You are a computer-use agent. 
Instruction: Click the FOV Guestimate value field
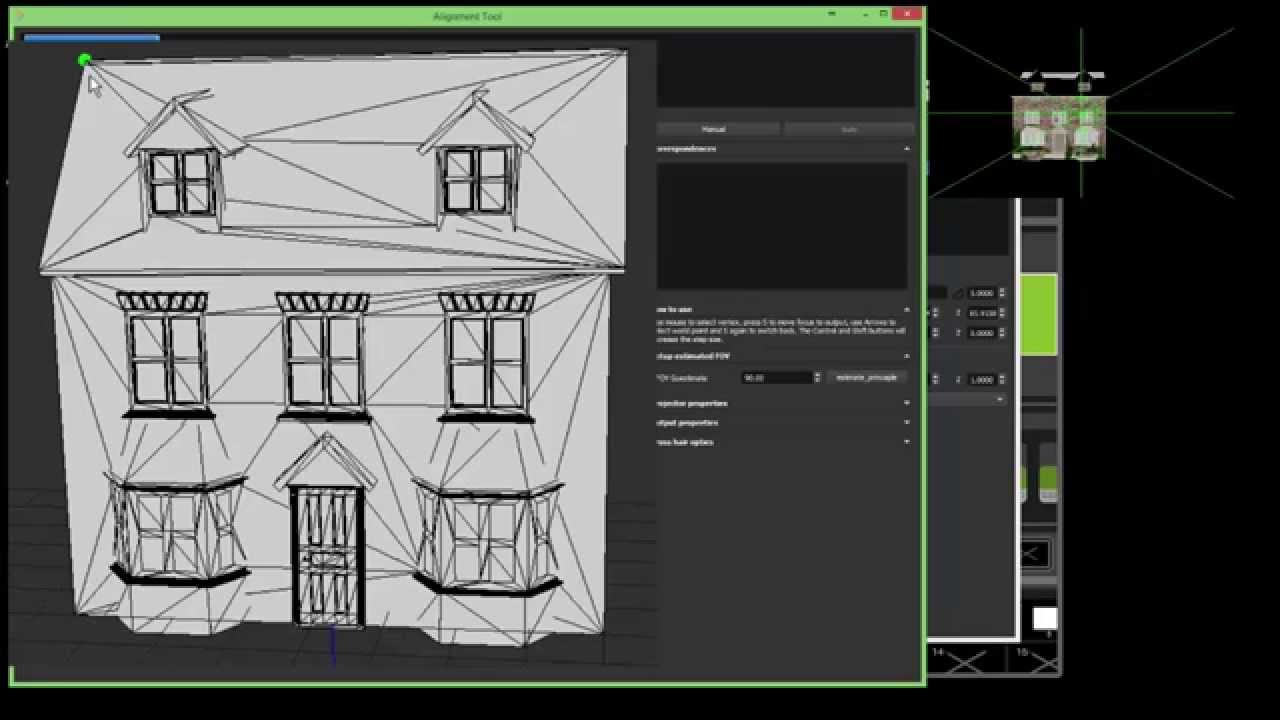coord(776,378)
